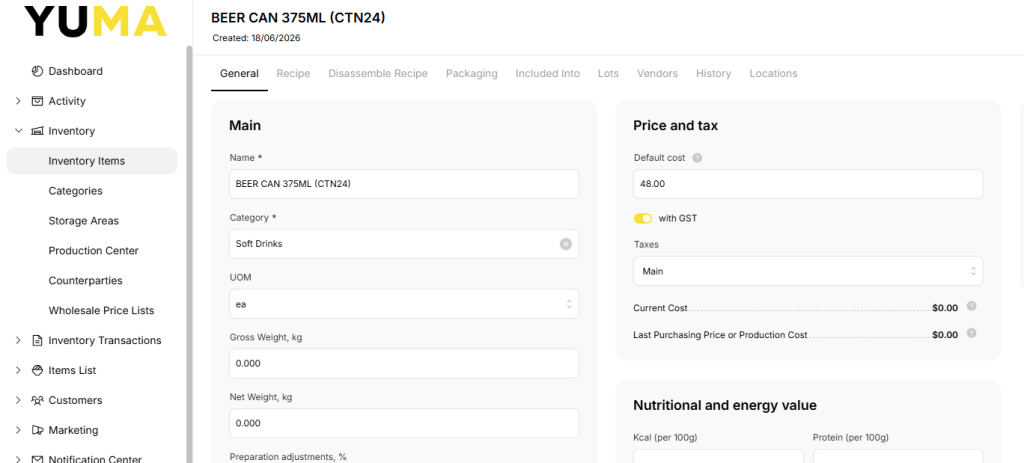
Task: Open the Disassemble Recipe tab
Action: [378, 74]
